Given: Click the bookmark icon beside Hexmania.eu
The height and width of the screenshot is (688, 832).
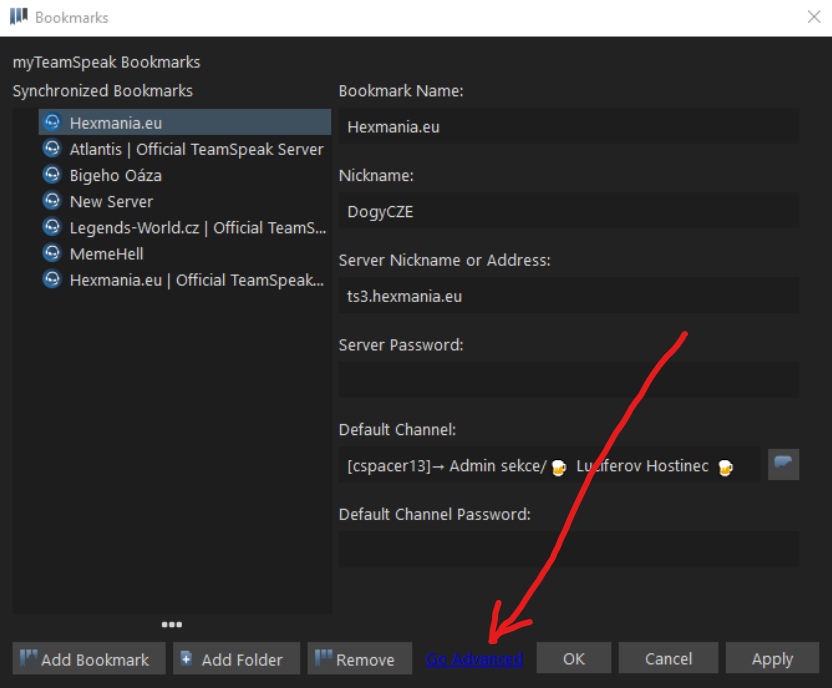Looking at the screenshot, I should click(51, 122).
